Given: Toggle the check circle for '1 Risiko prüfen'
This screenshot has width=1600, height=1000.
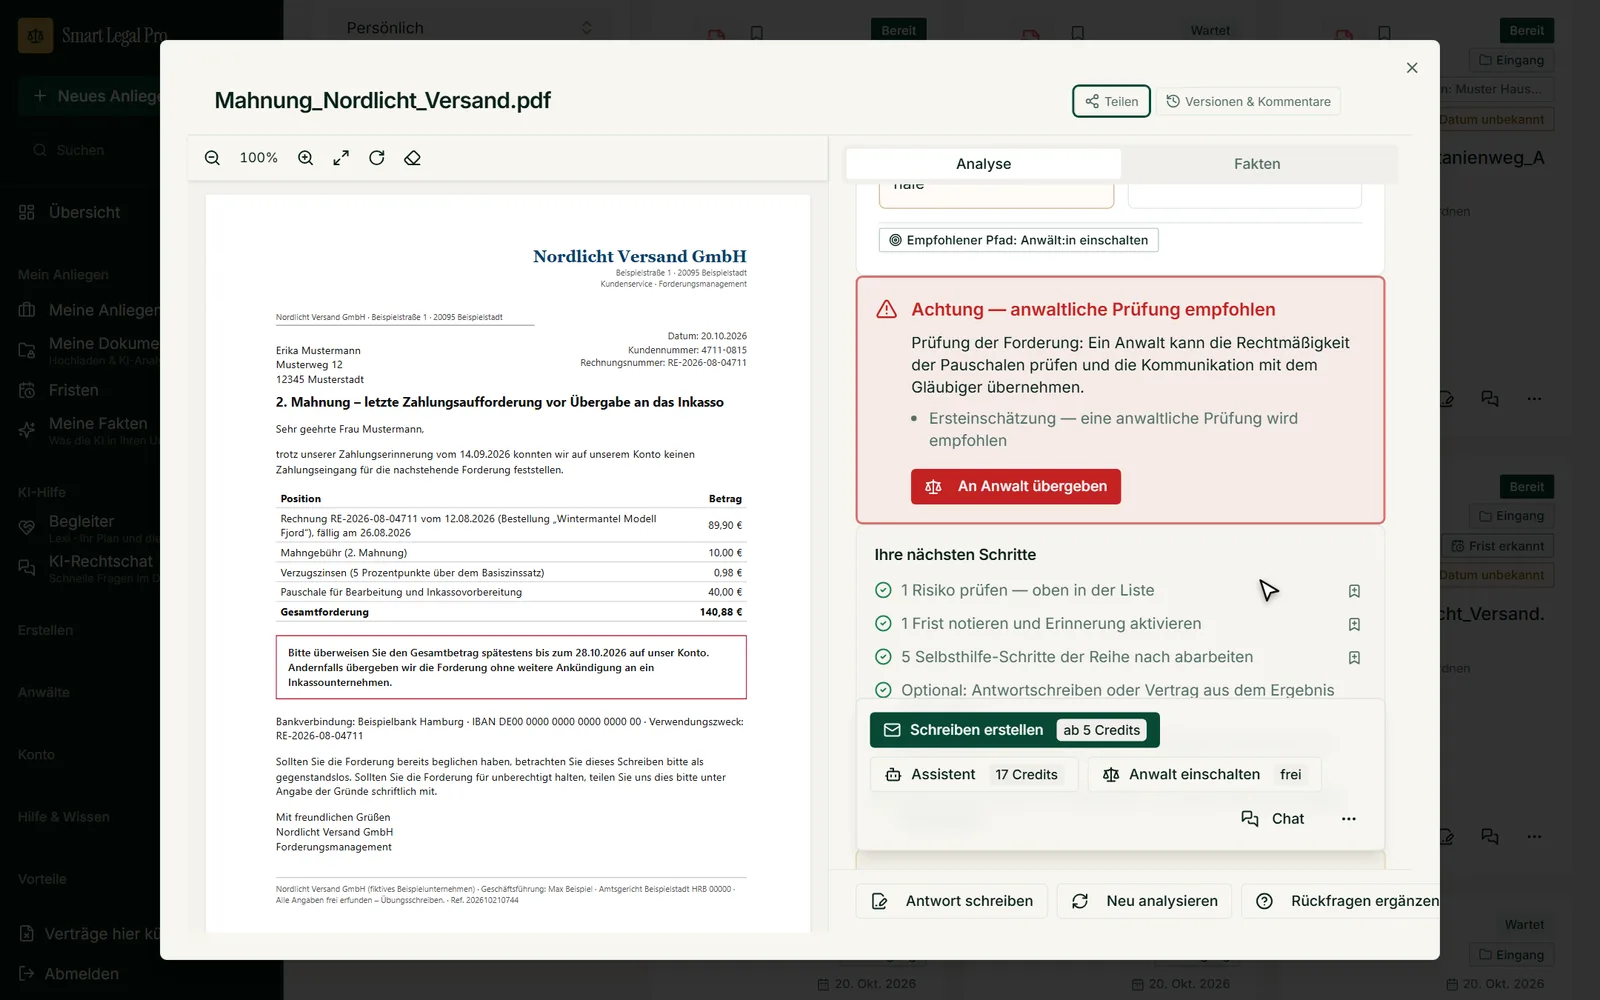Looking at the screenshot, I should click(x=883, y=590).
